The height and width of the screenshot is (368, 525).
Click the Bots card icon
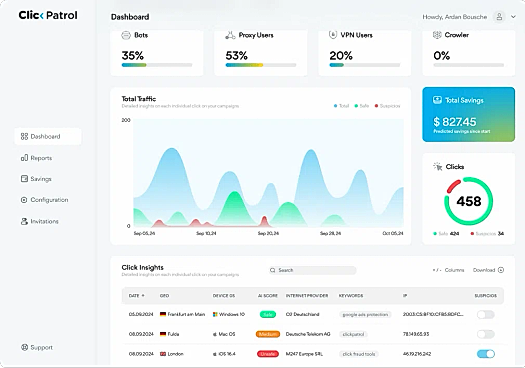(126, 35)
